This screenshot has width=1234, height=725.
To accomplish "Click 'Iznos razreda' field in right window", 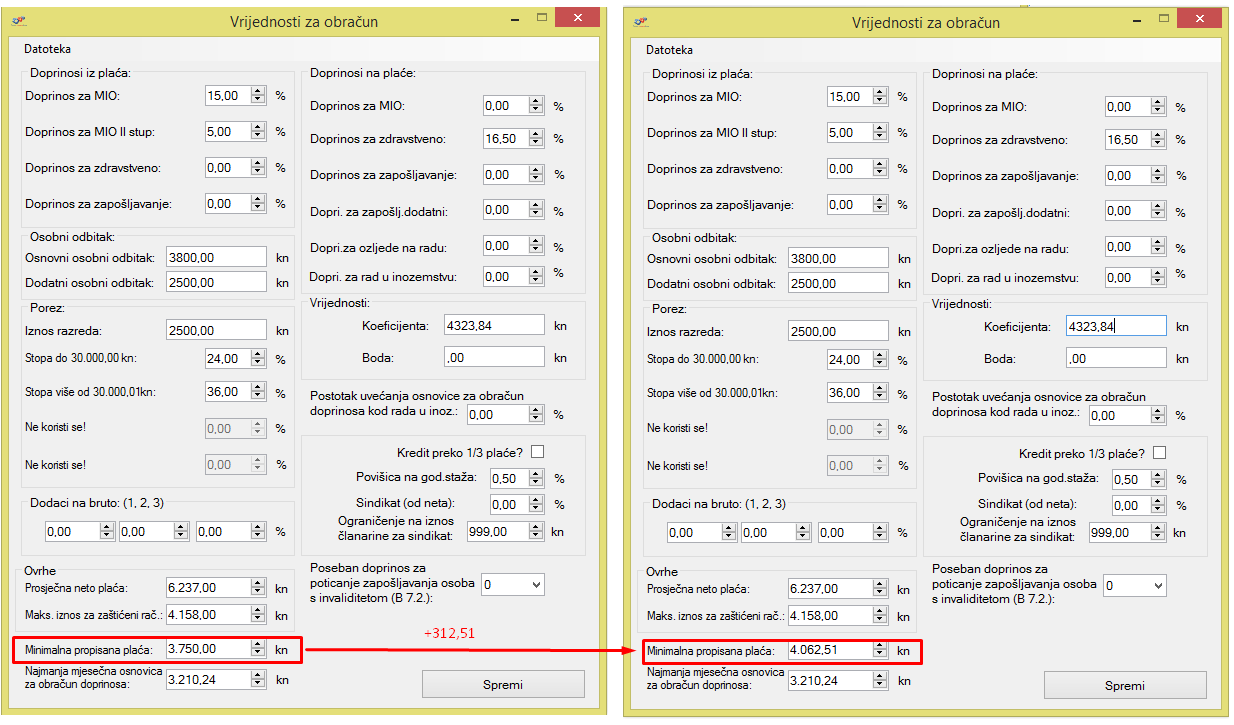I will [838, 332].
